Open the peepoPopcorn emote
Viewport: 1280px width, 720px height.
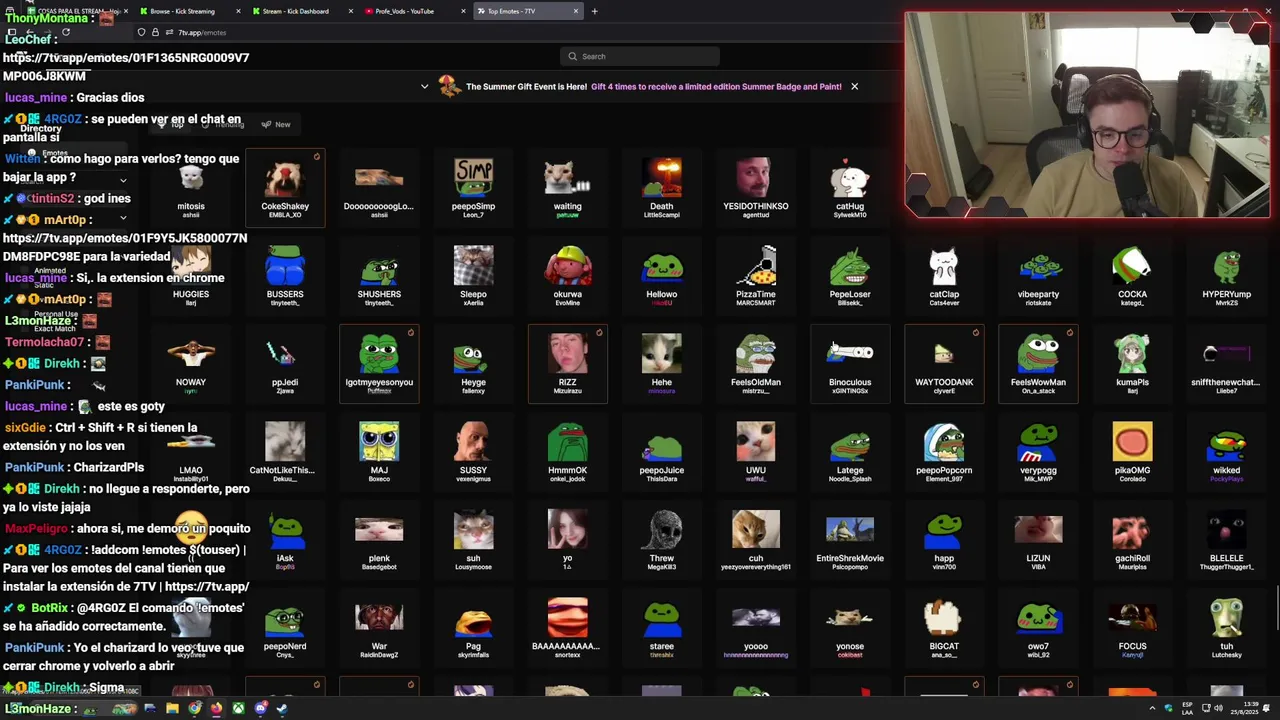pyautogui.click(x=944, y=452)
